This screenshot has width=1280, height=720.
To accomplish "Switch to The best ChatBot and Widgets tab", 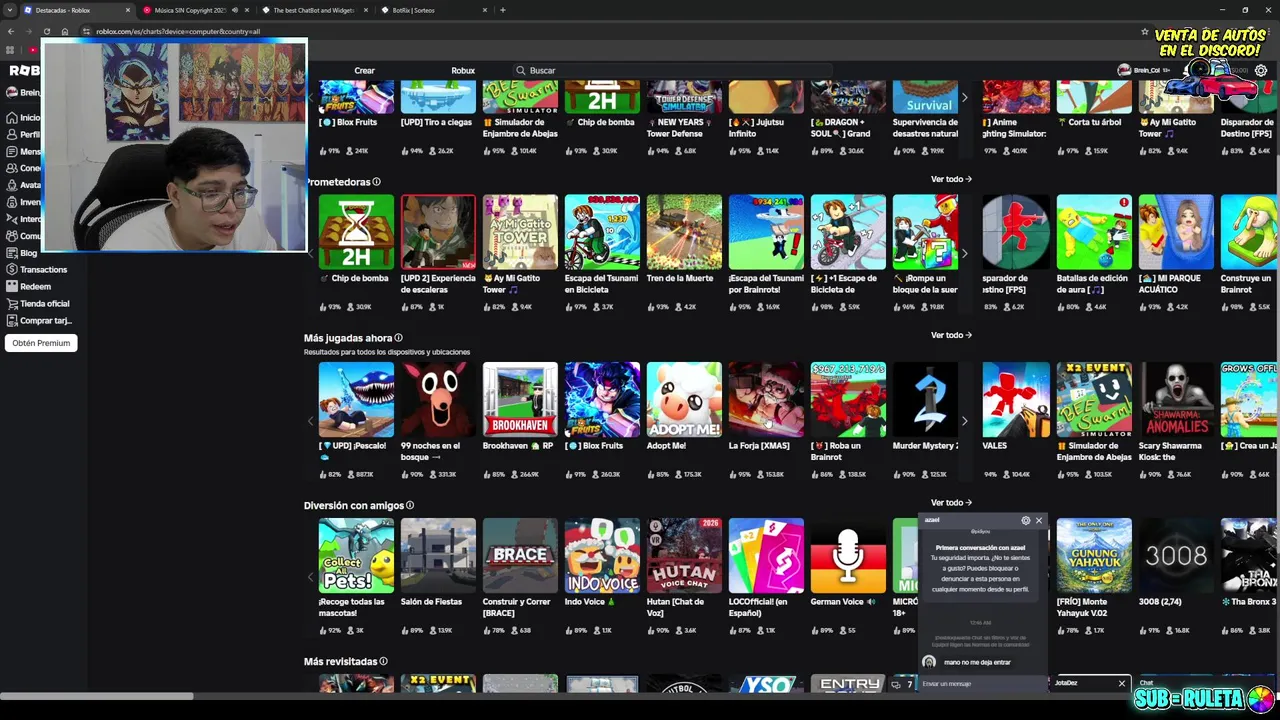I will 315,10.
